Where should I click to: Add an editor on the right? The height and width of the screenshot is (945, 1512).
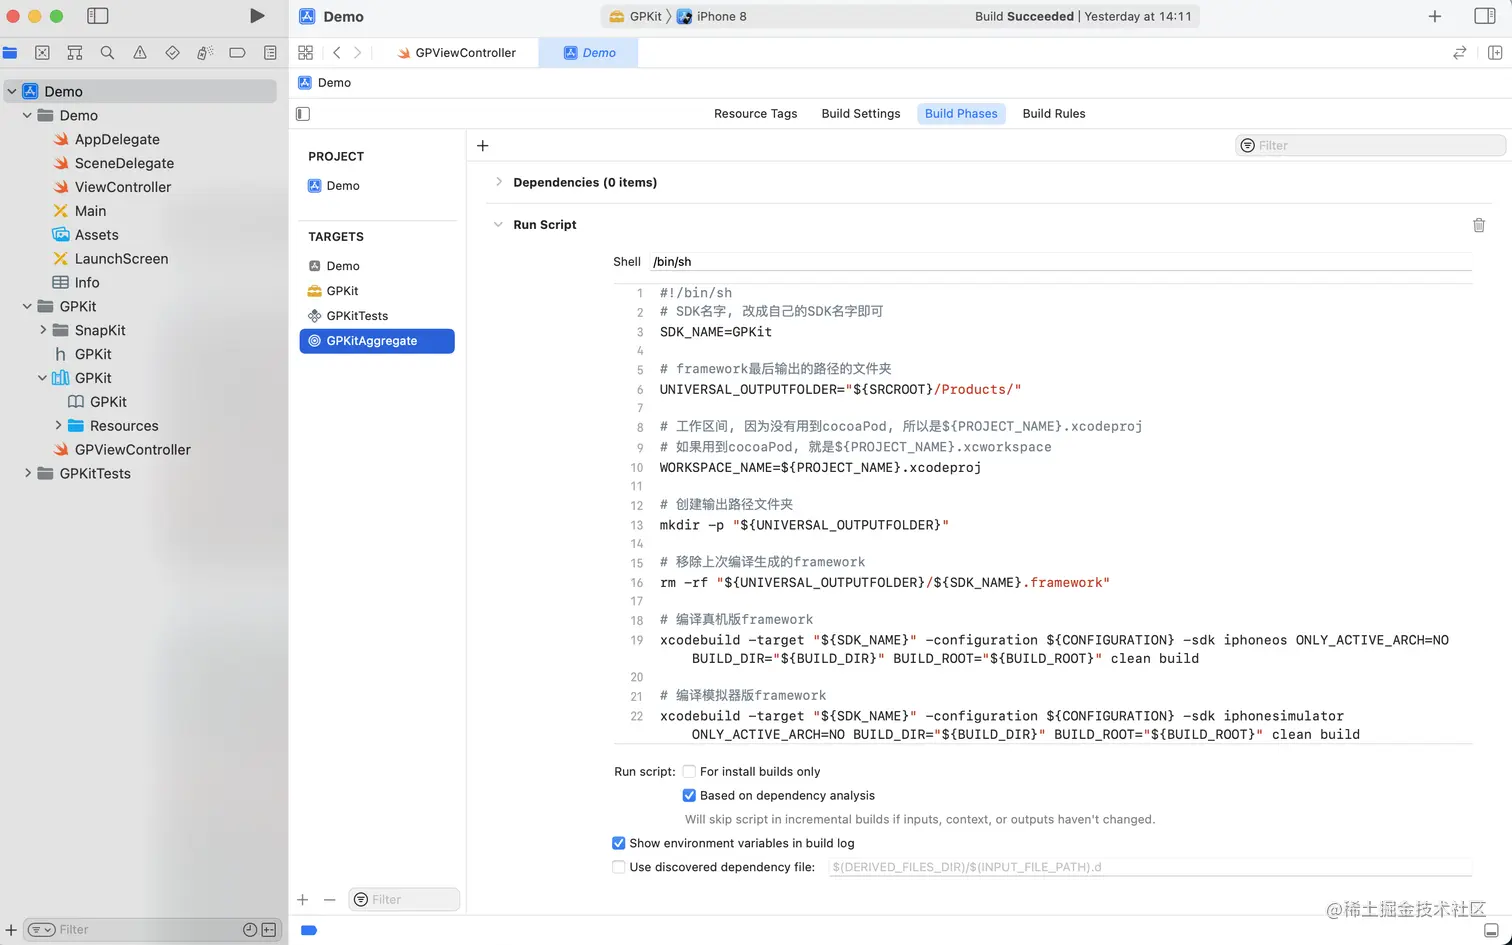coord(1495,53)
